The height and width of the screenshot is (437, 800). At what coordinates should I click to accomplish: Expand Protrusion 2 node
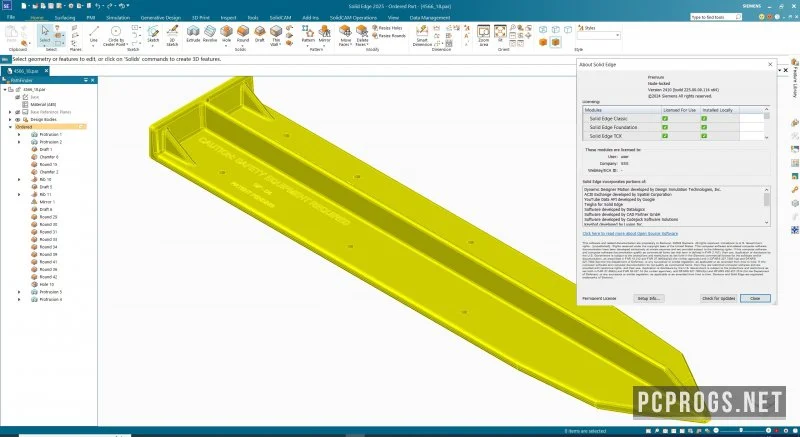[x=19, y=142]
